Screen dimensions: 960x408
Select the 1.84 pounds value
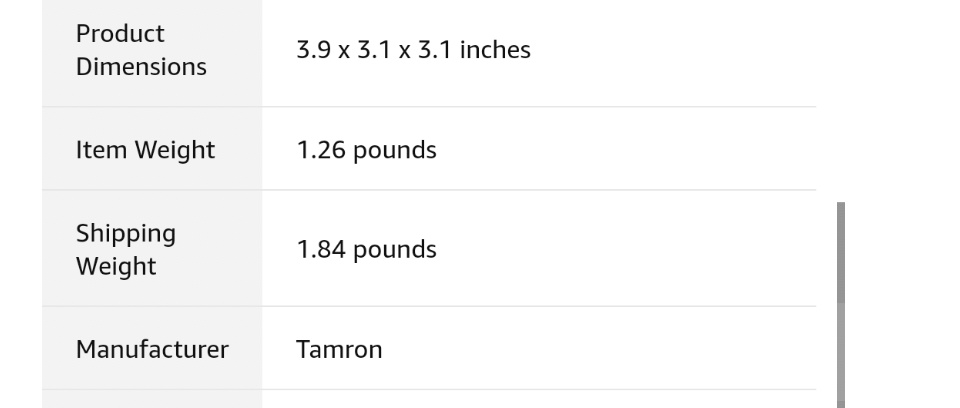tap(366, 249)
